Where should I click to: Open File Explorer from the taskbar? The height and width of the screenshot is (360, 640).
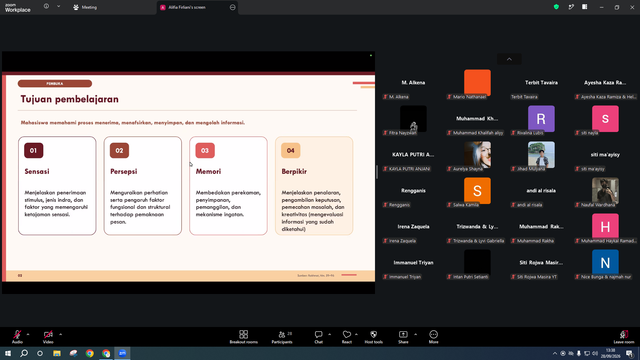coord(57,353)
